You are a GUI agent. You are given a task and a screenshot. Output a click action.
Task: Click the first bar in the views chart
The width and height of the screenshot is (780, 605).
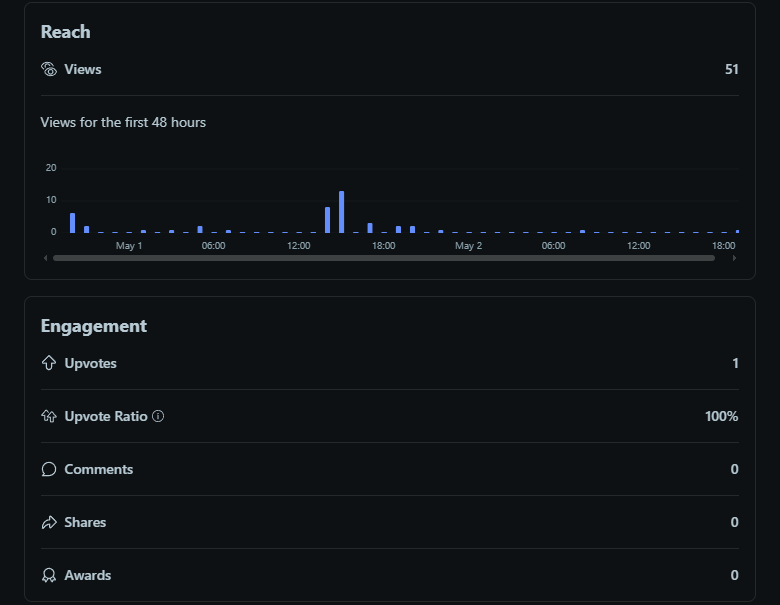(x=73, y=222)
